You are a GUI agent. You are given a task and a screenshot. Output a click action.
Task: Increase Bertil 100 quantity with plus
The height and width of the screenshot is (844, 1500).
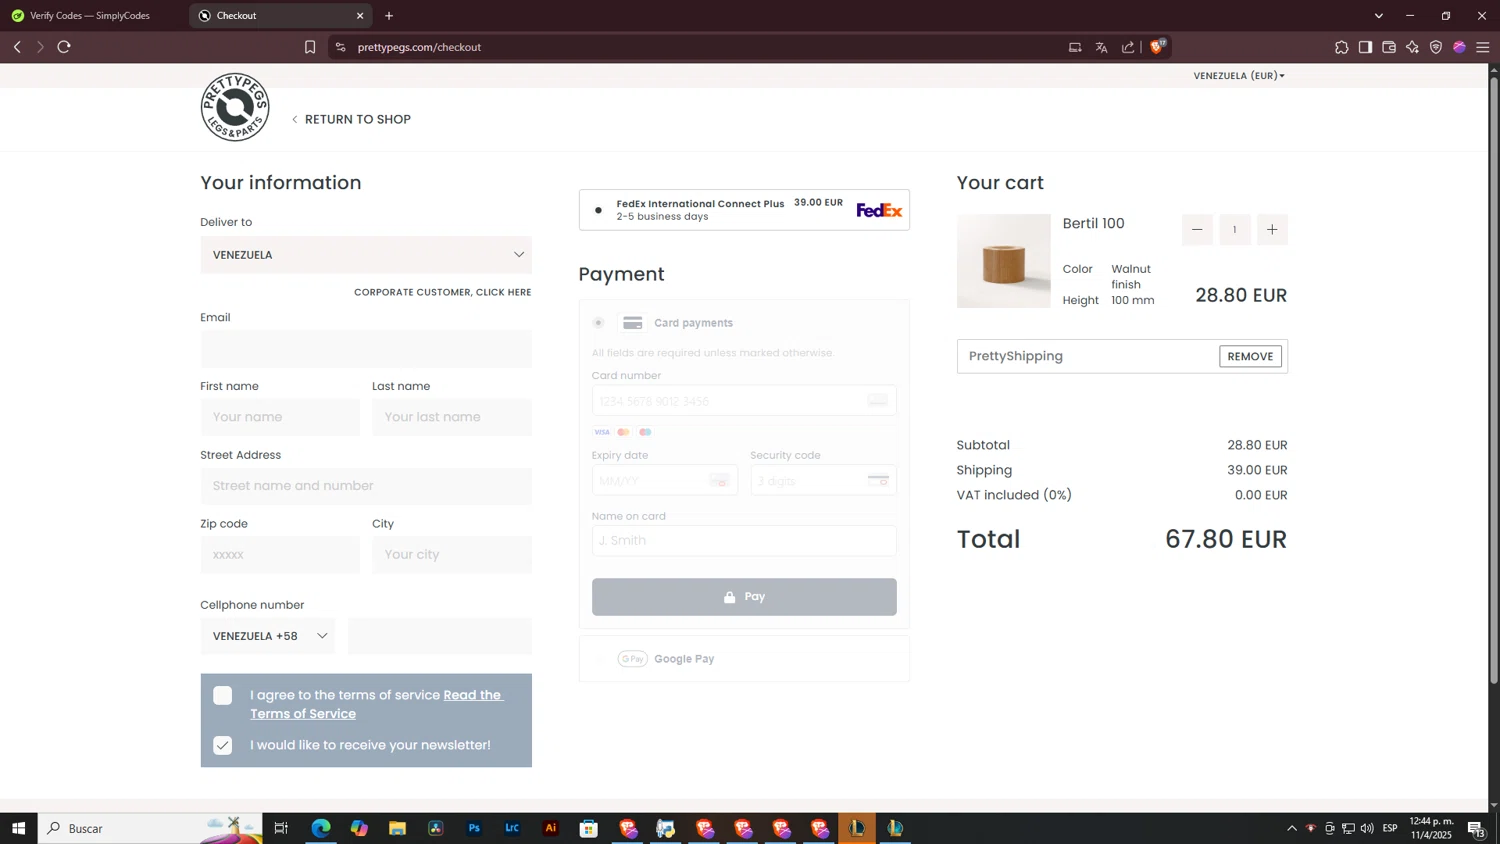(1272, 230)
